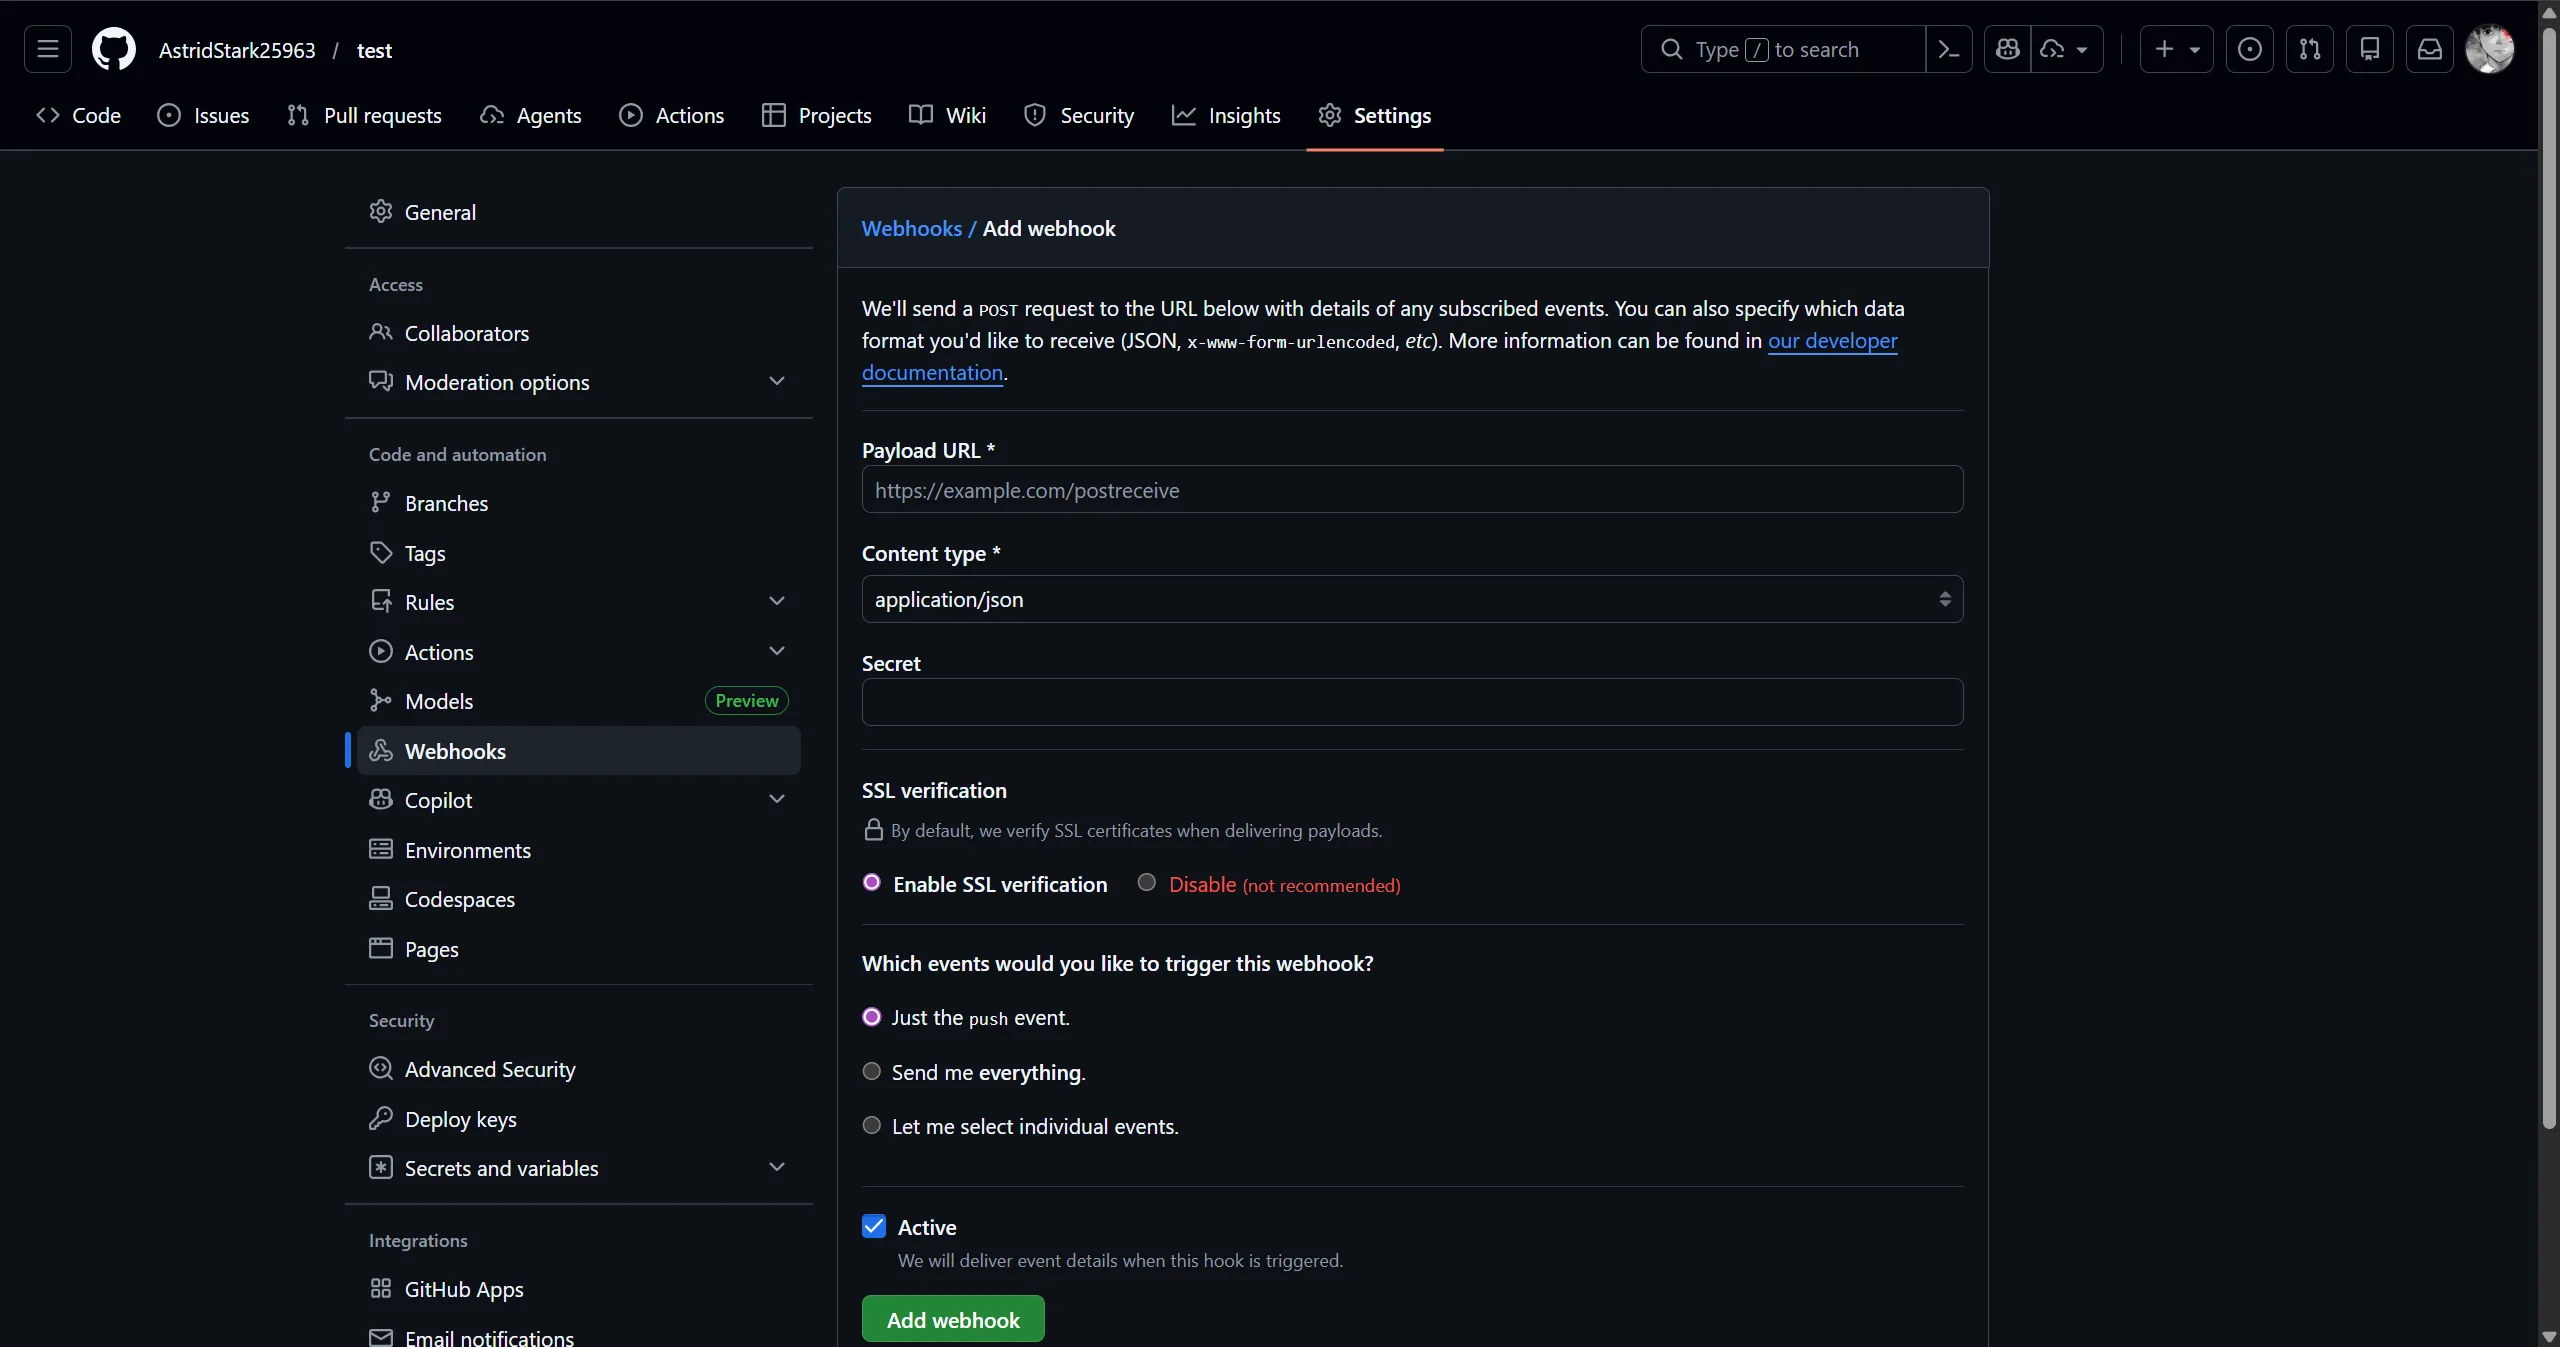Open the notifications inbox icon
The width and height of the screenshot is (2560, 1347).
pos(2430,49)
